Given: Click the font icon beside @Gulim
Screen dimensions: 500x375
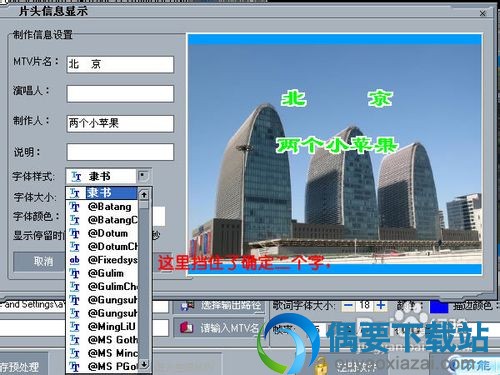Looking at the screenshot, I should [x=75, y=274].
